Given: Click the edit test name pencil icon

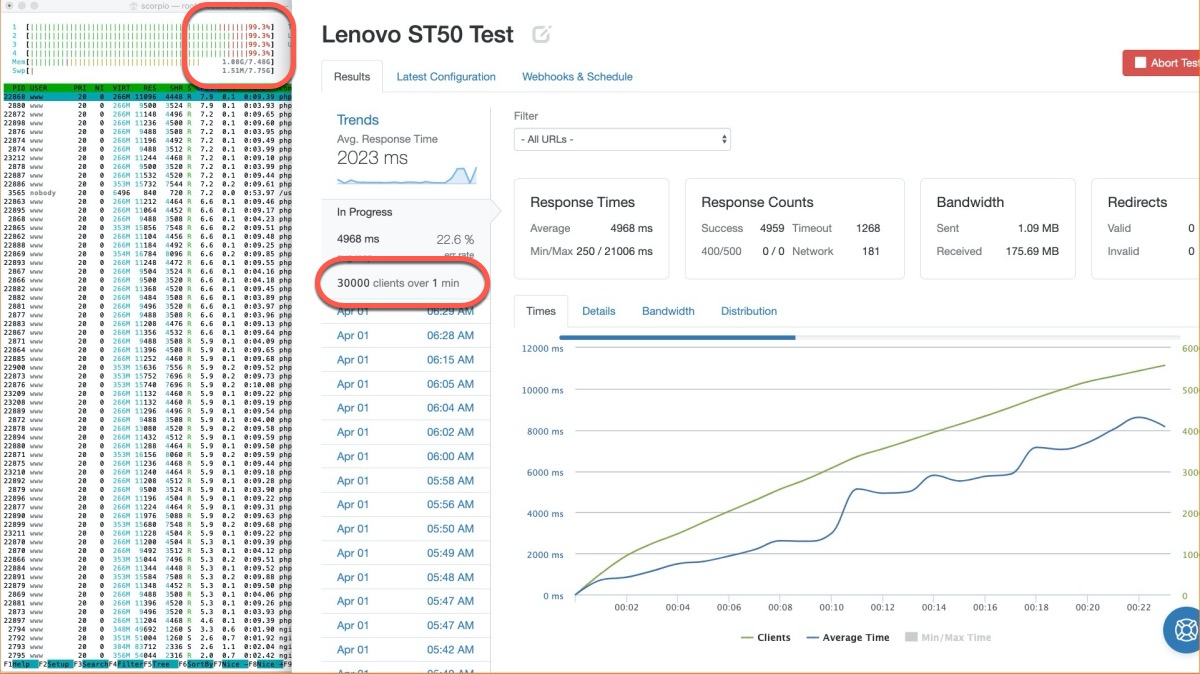Looking at the screenshot, I should point(541,35).
